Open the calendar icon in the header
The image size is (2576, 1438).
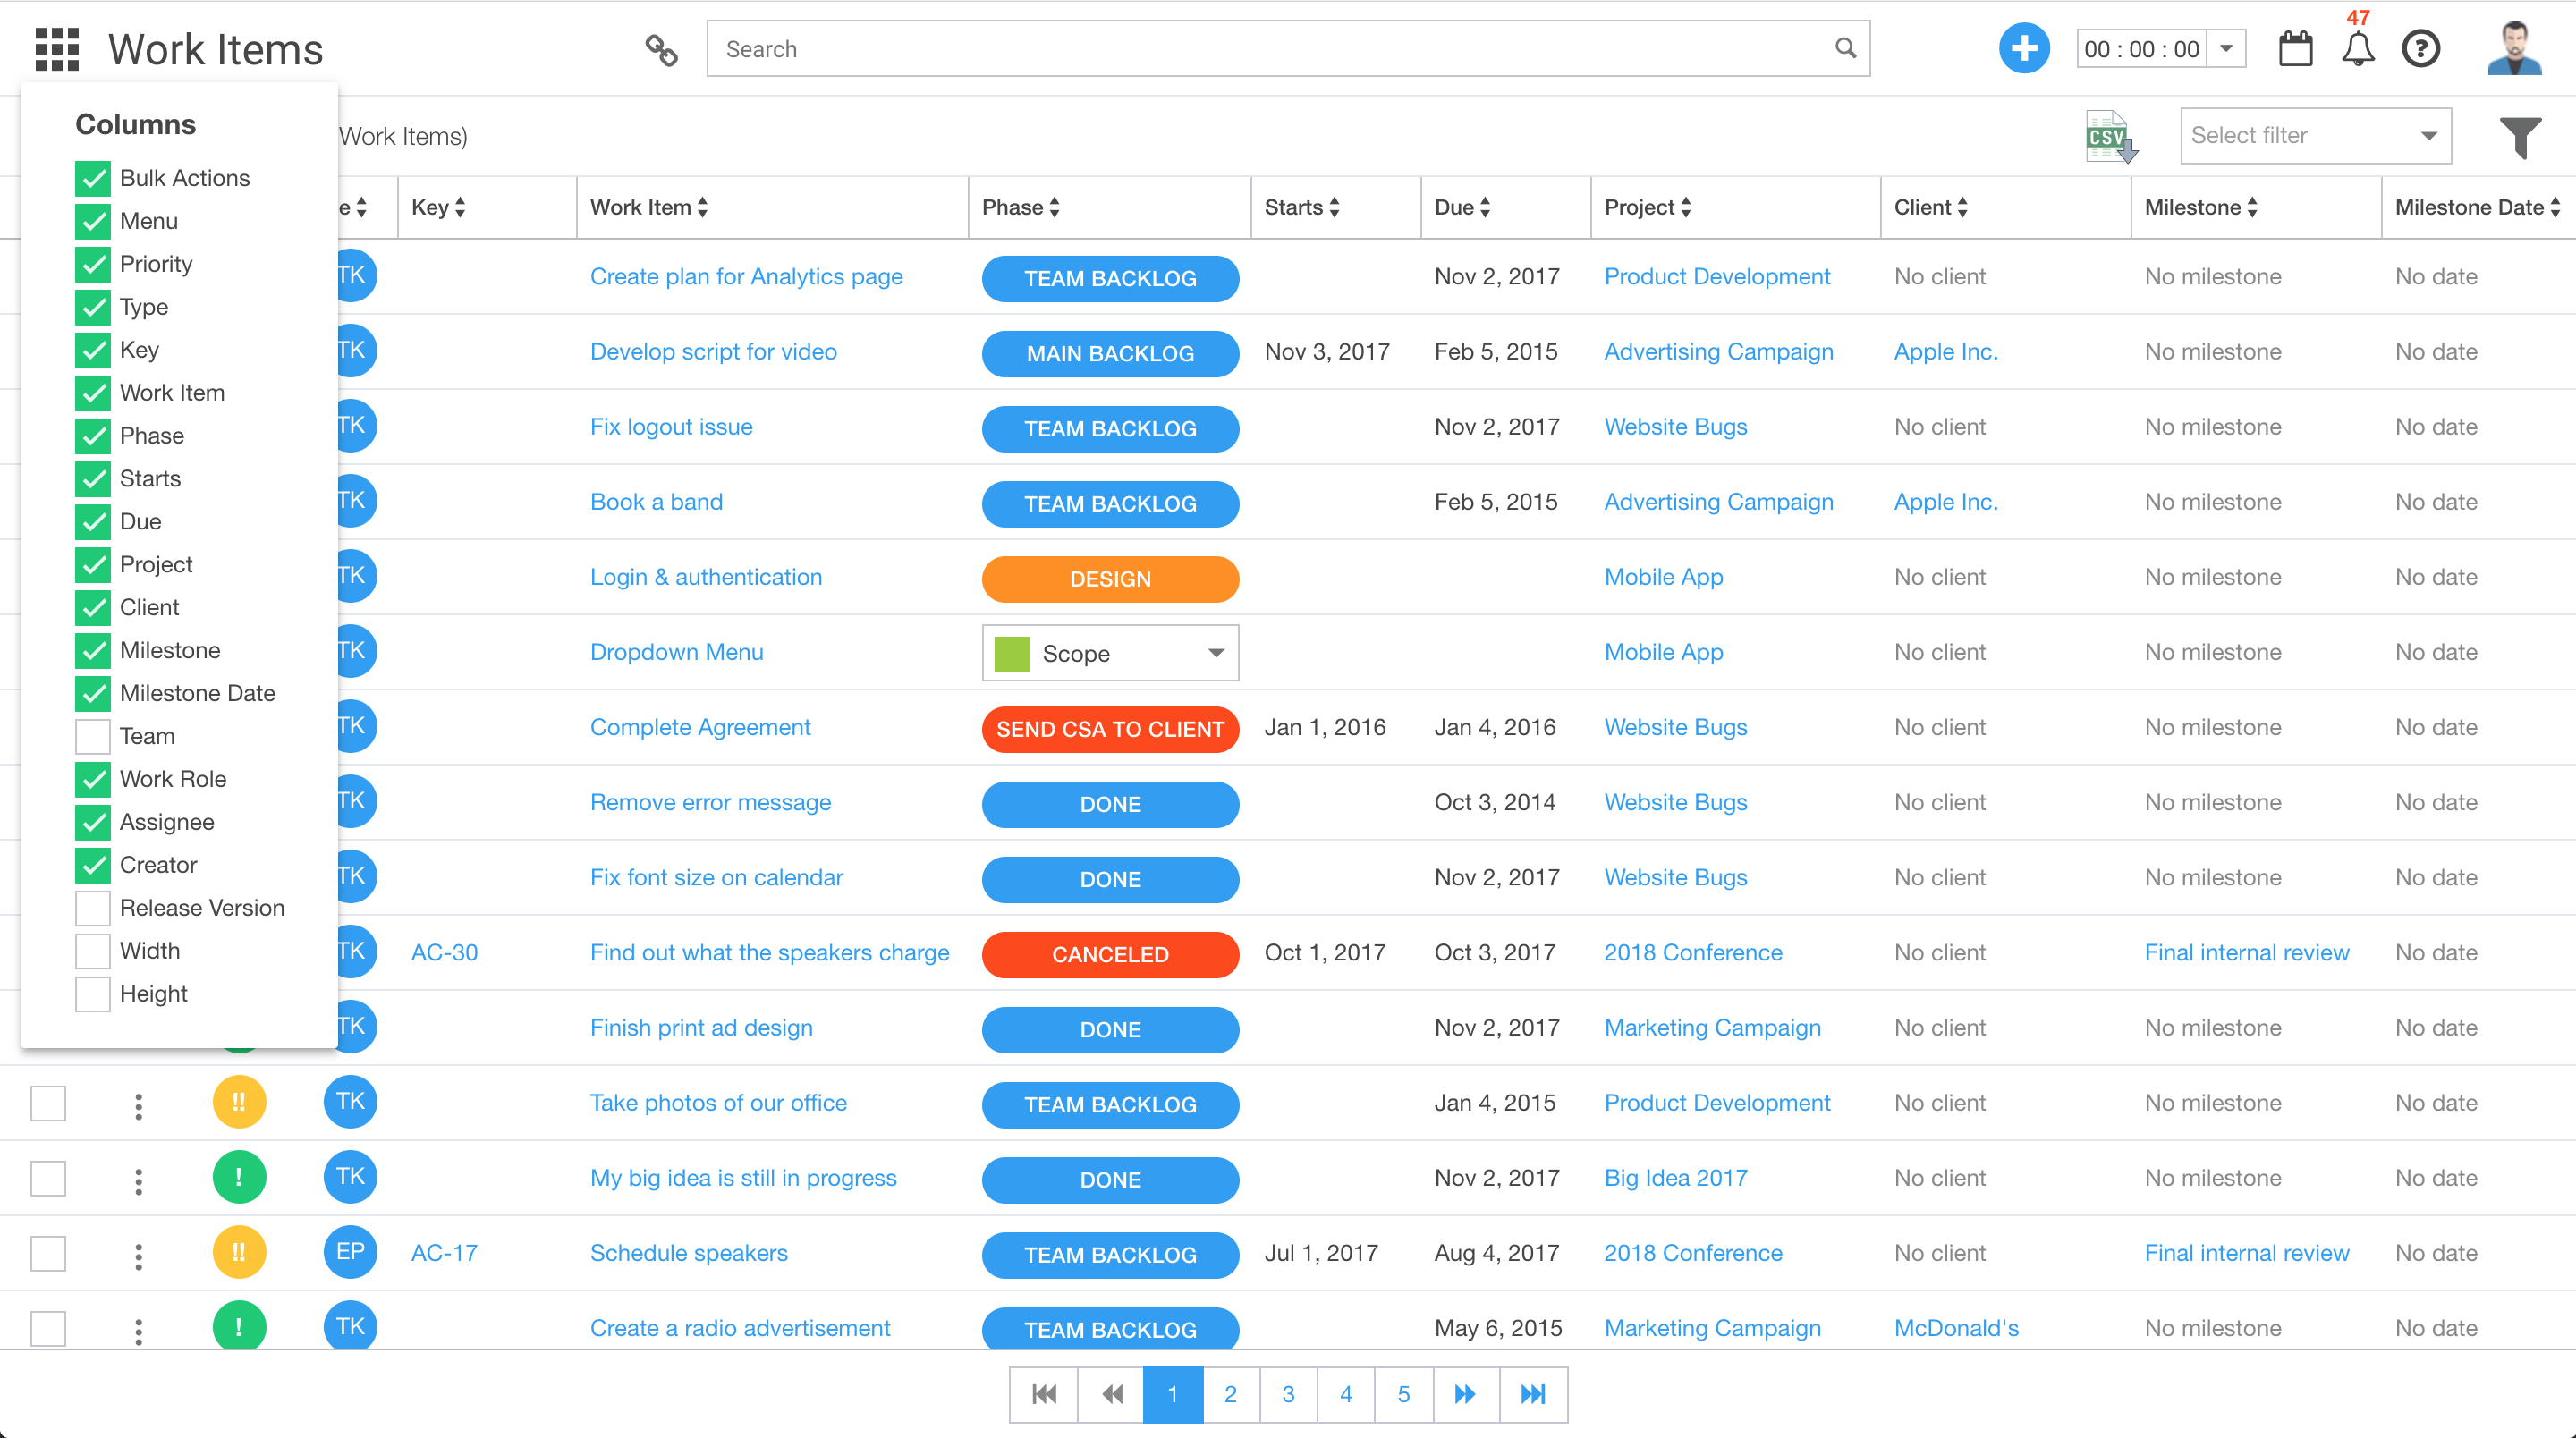(x=2295, y=48)
